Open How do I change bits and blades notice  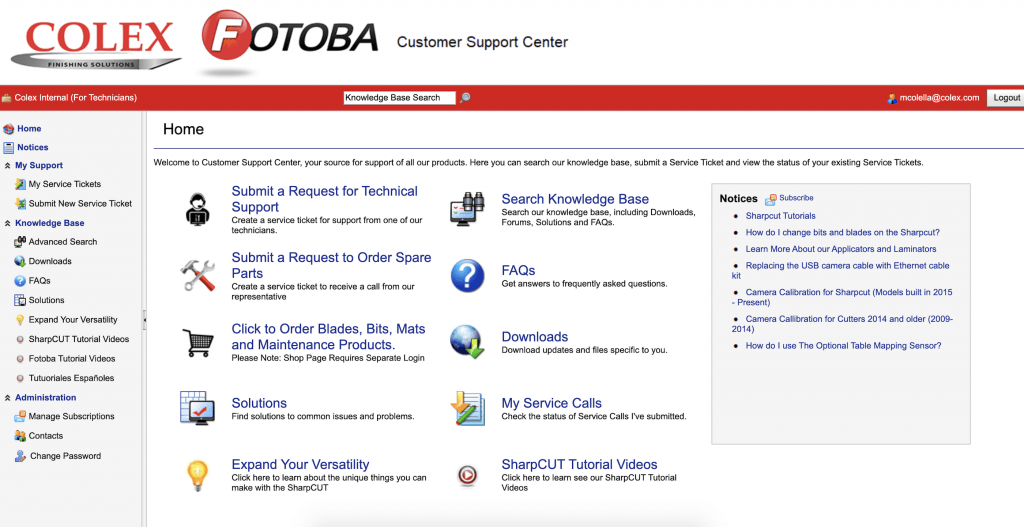pos(842,232)
